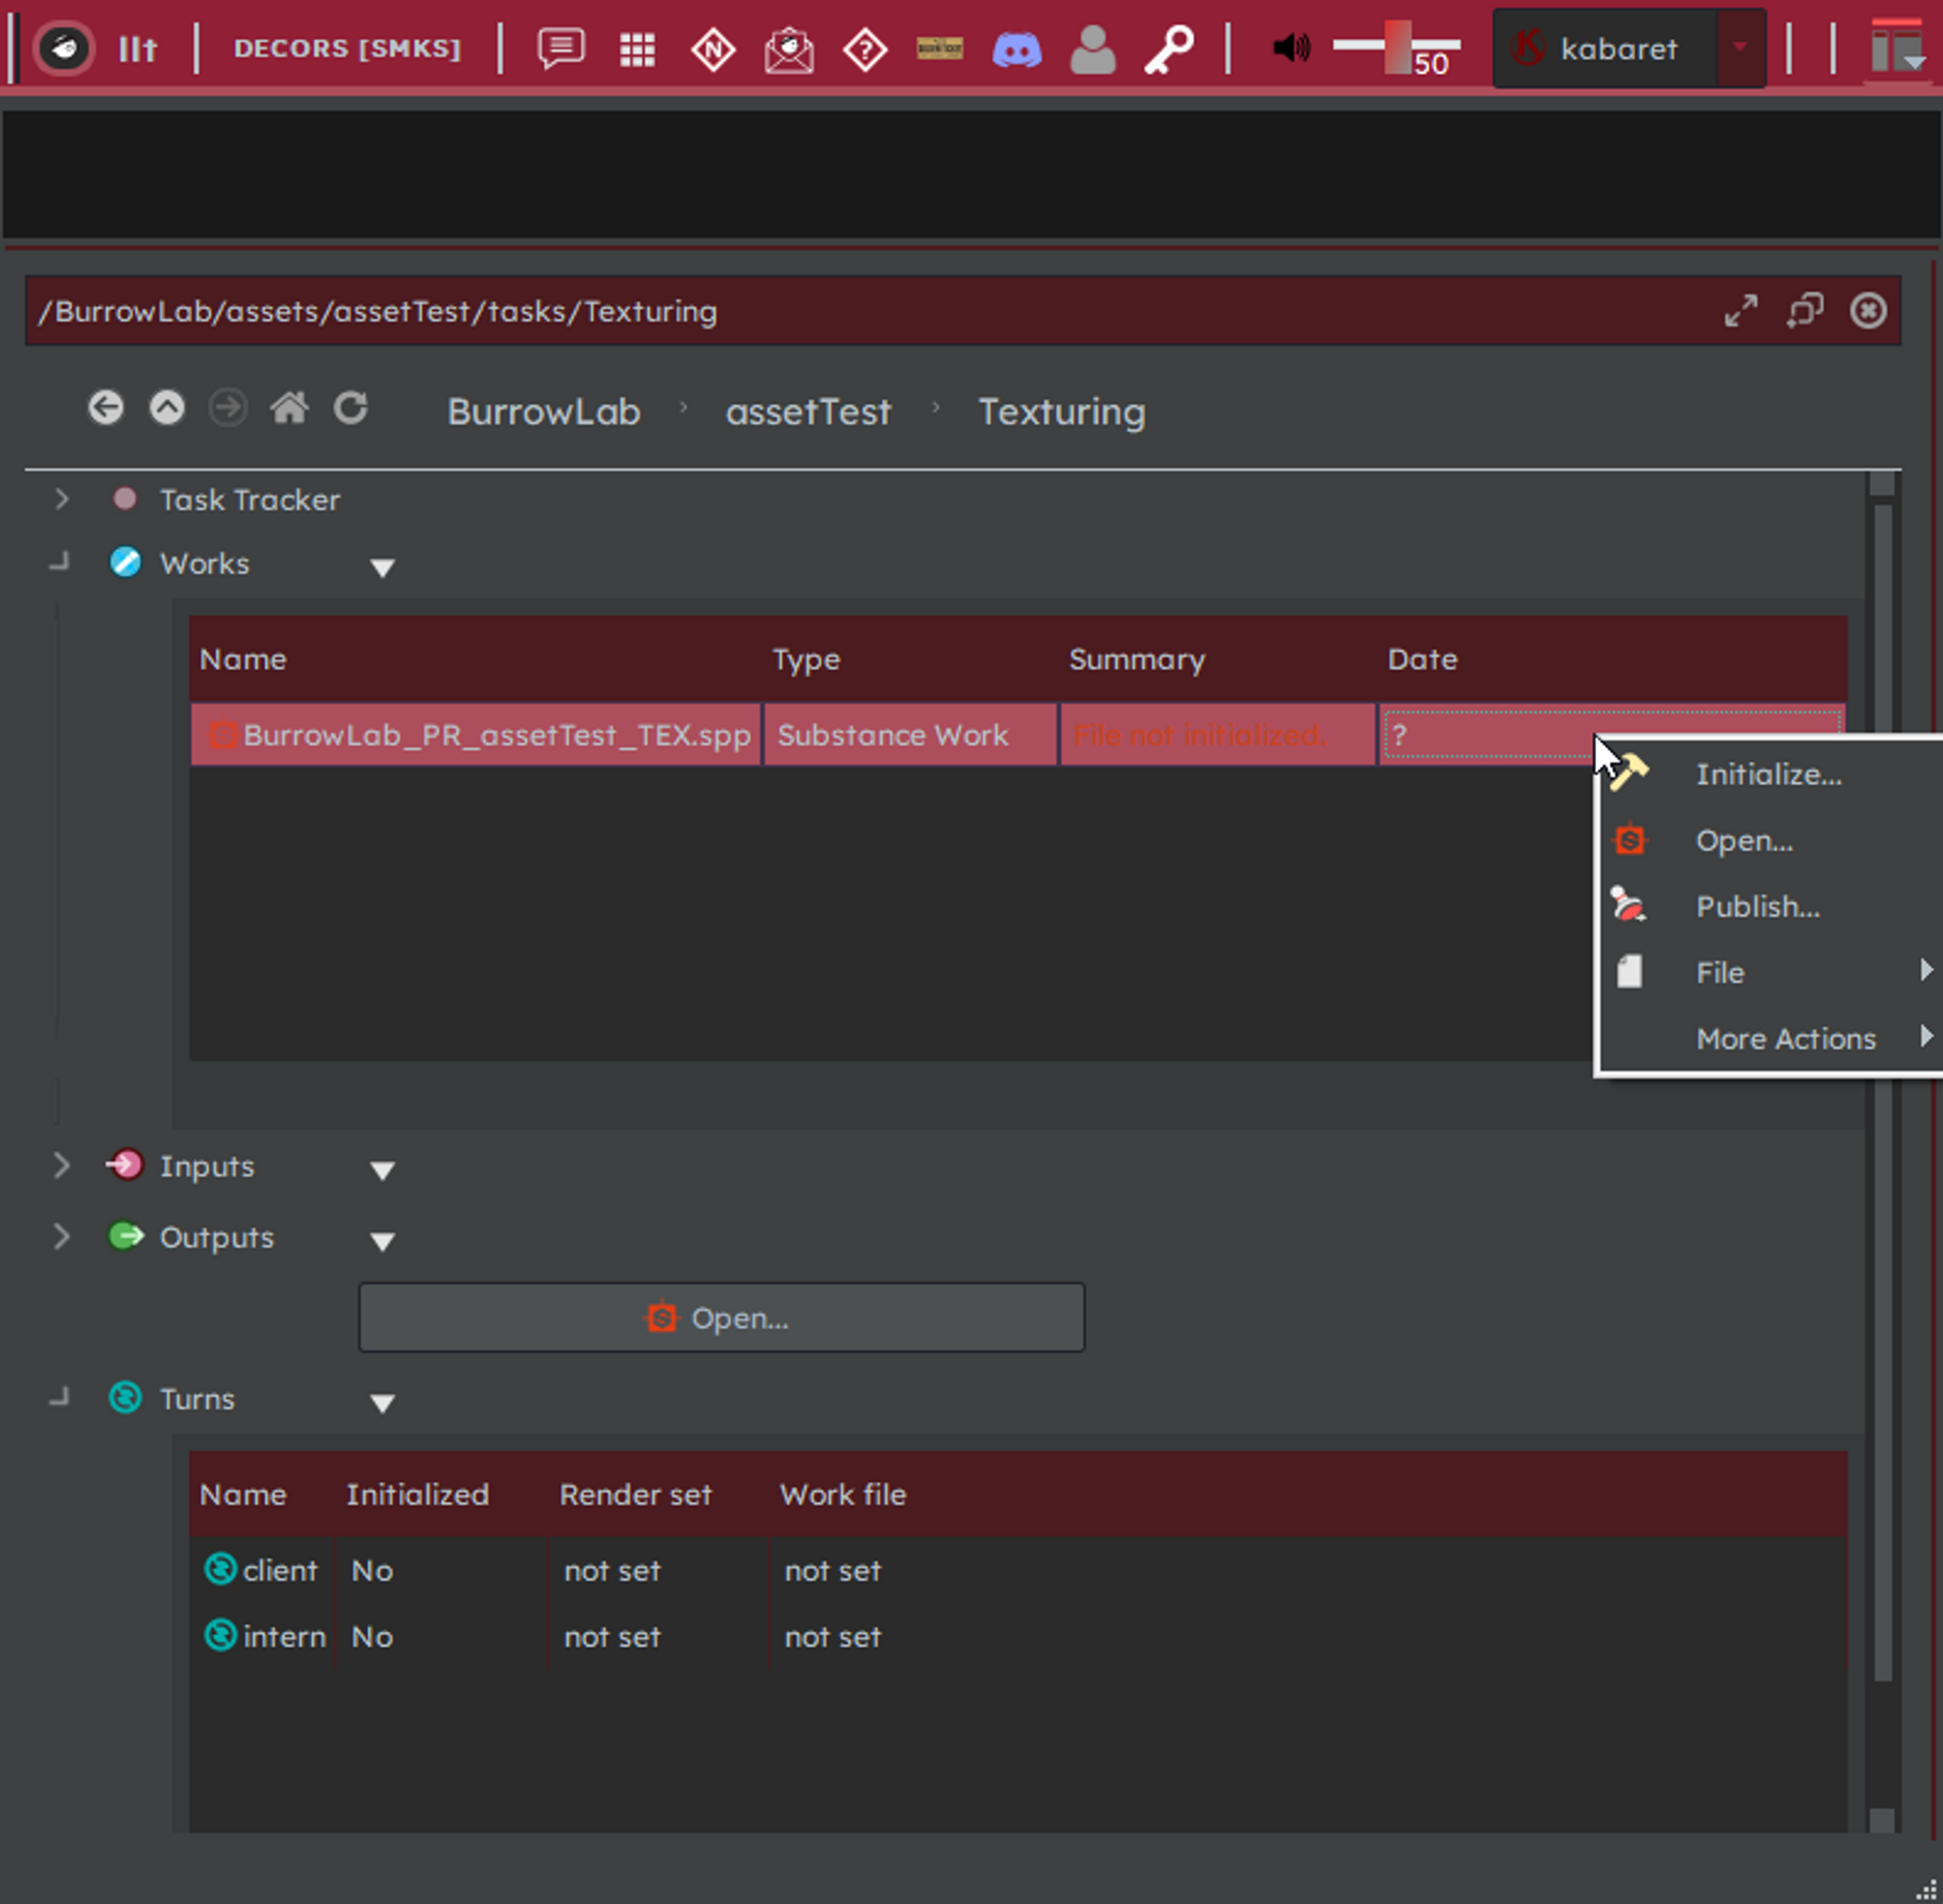The width and height of the screenshot is (1943, 1904).
Task: Collapse the Works section
Action: pyautogui.click(x=61, y=562)
